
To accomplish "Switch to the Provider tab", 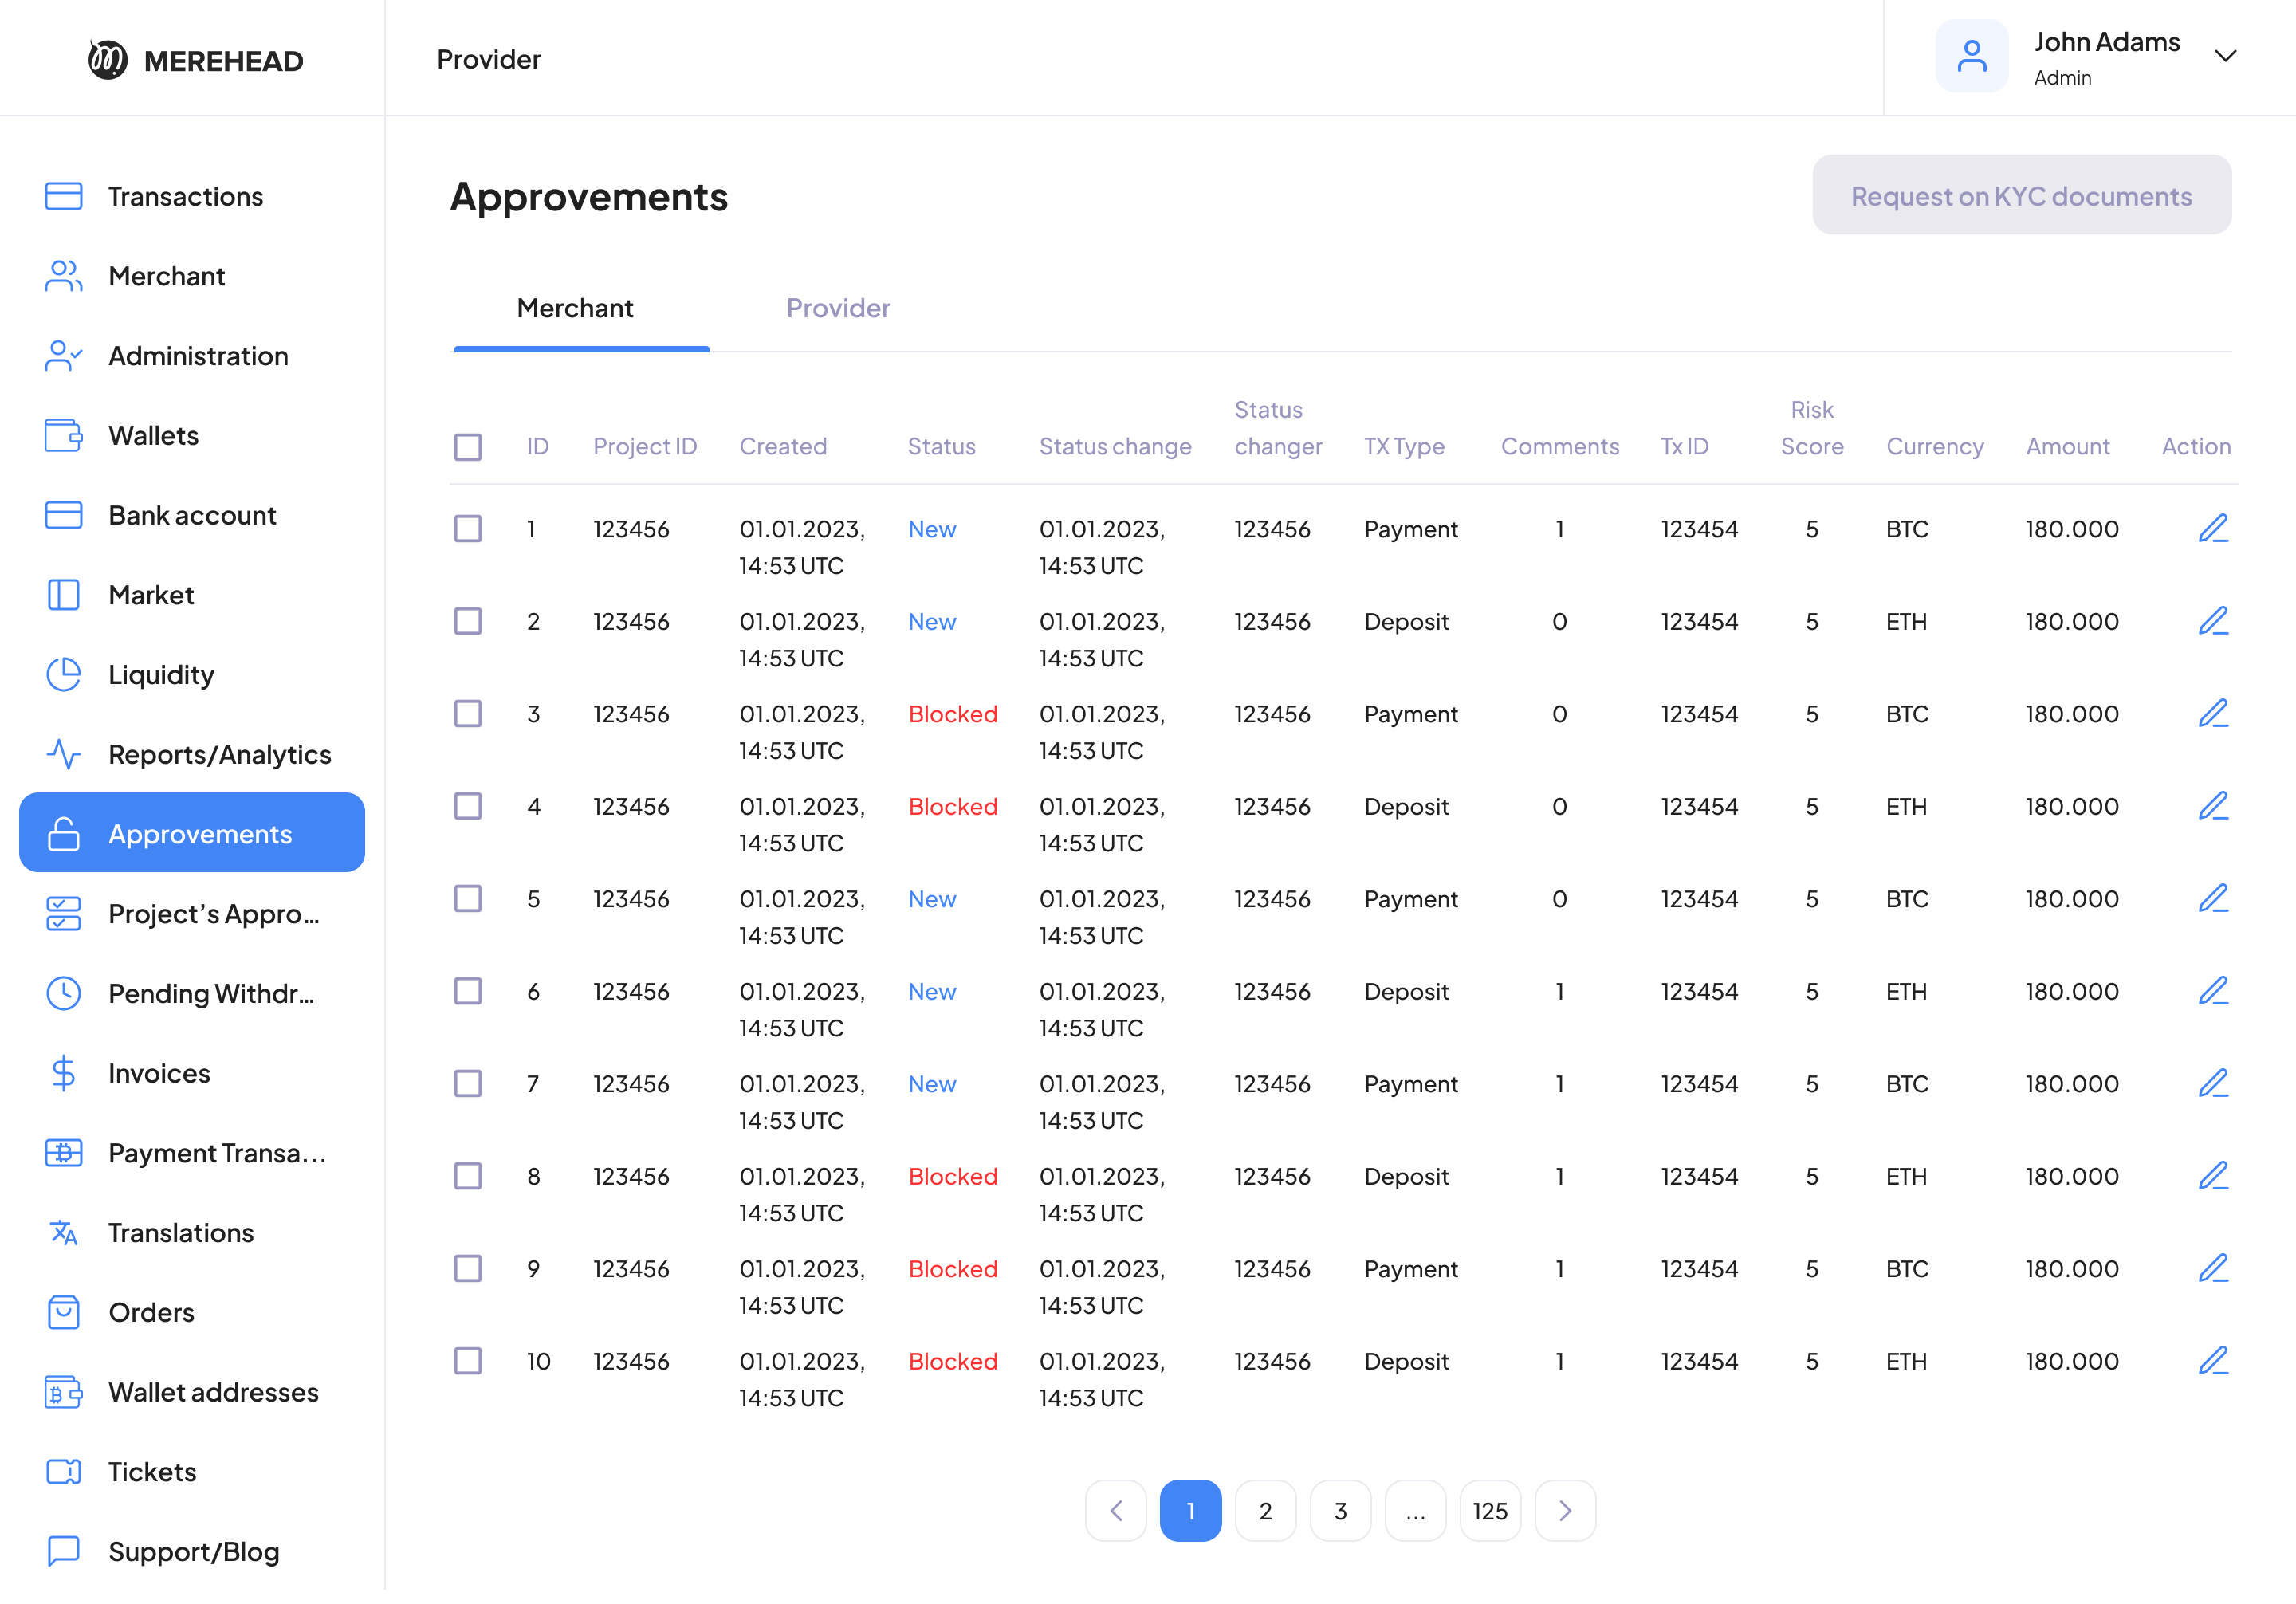I will click(838, 308).
